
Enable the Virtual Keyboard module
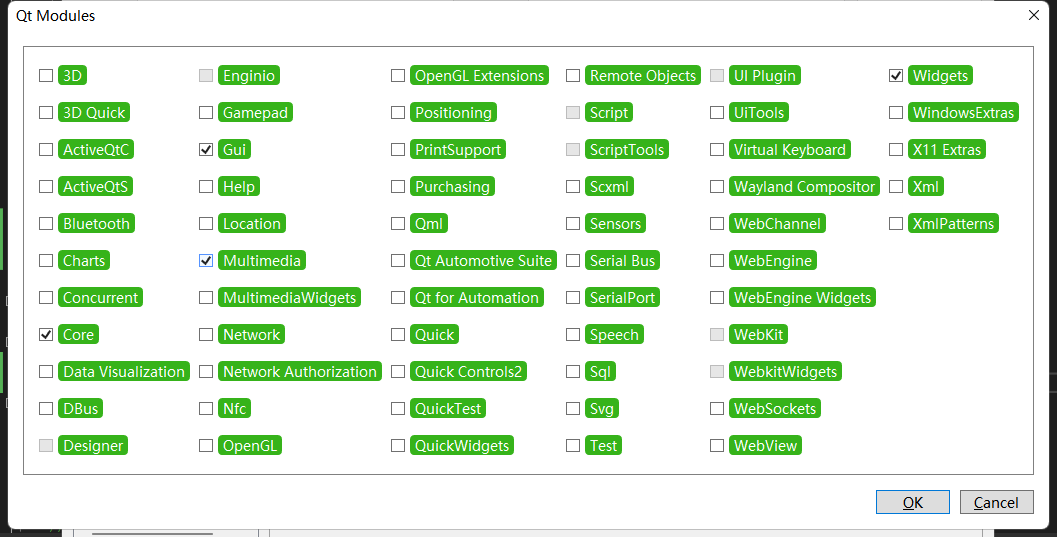717,149
